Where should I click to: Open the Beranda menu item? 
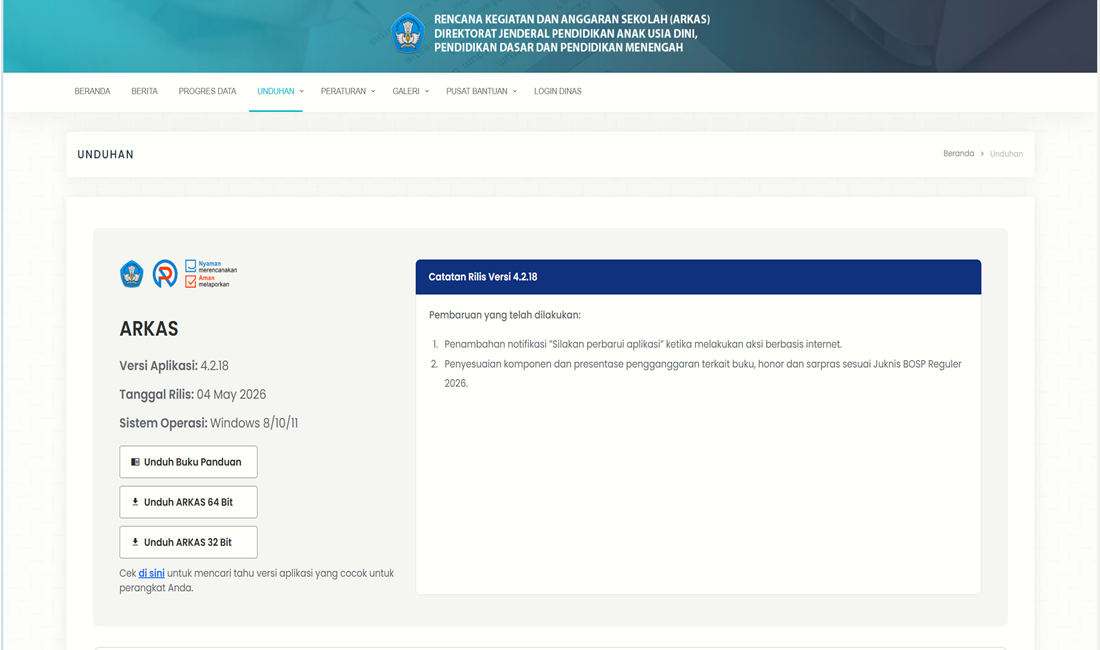[x=93, y=91]
